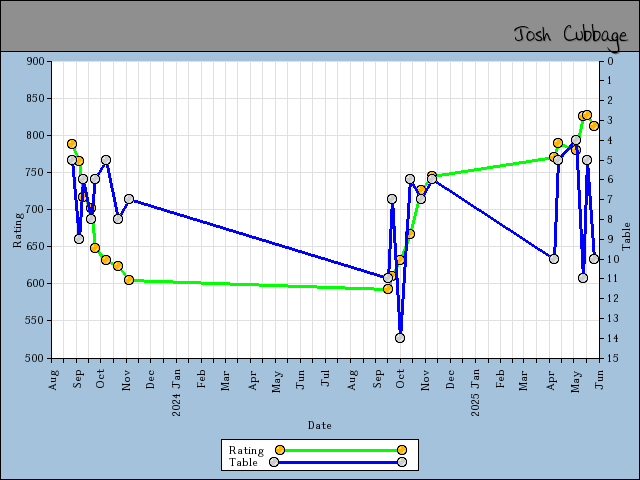Click the Table label in the legend
The image size is (640, 480).
tap(243, 462)
